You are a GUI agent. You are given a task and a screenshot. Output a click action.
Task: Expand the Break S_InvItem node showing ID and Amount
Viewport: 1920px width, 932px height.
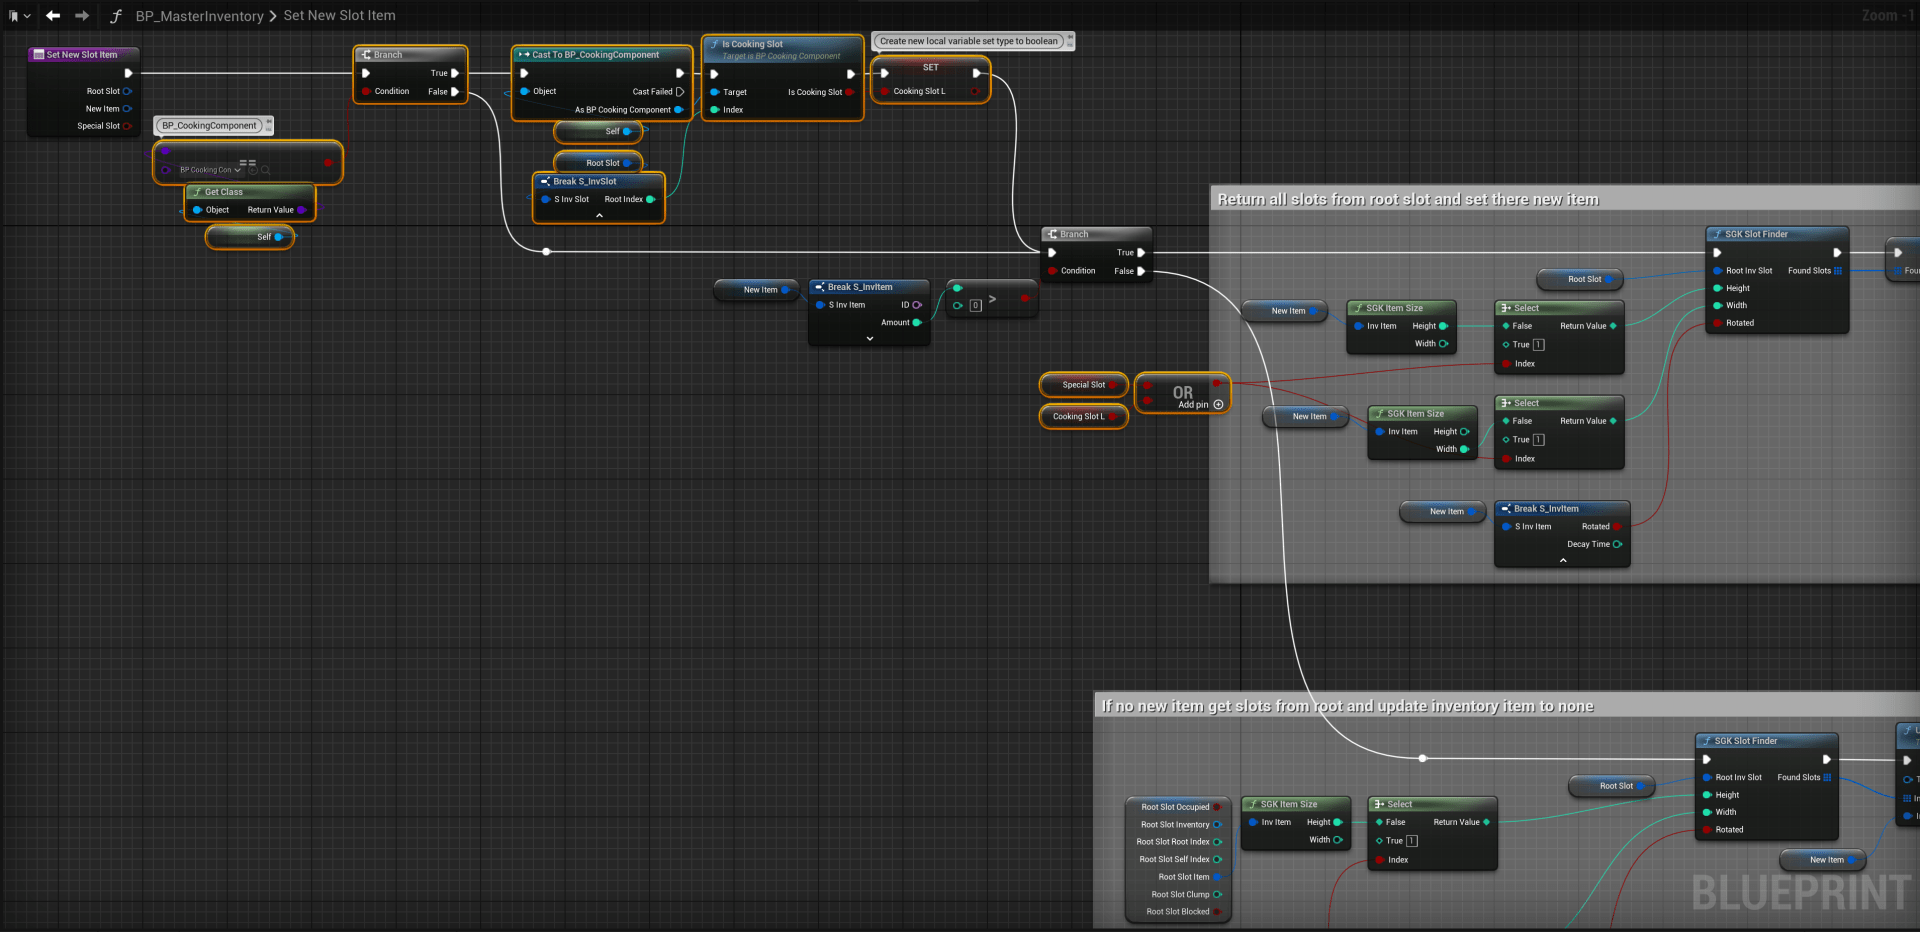point(869,339)
